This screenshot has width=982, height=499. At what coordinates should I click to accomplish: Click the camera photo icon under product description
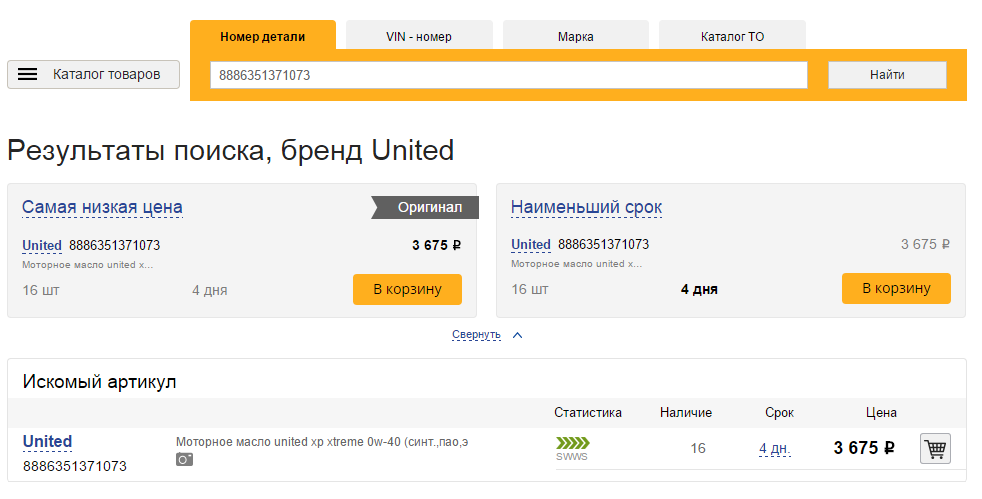click(x=184, y=460)
